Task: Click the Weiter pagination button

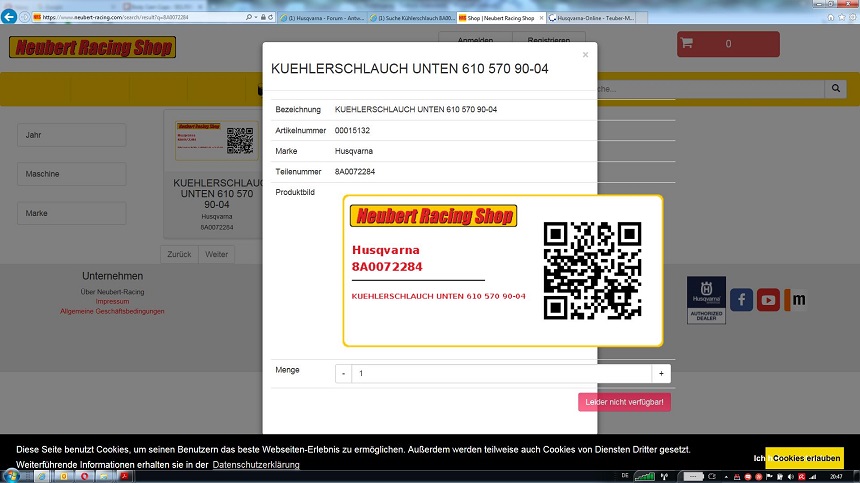Action: coord(216,254)
